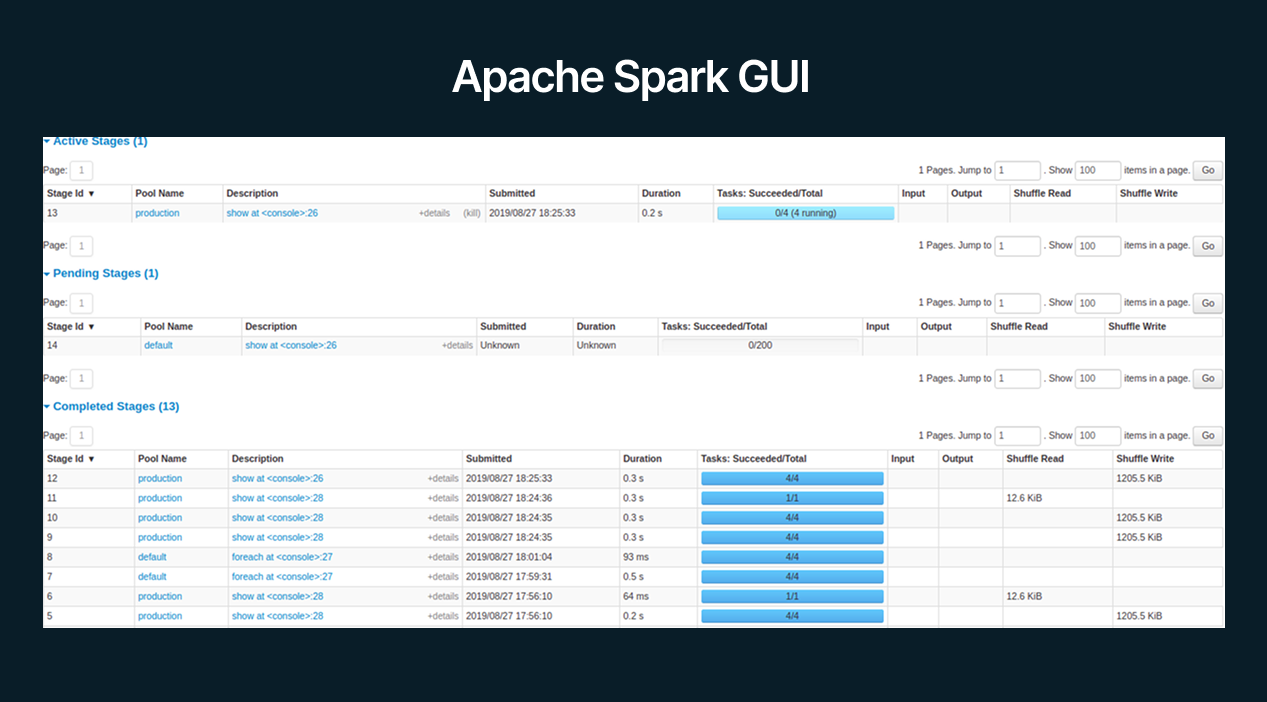The height and width of the screenshot is (702, 1267).
Task: Sort Completed Stages by Duration column
Action: point(642,459)
